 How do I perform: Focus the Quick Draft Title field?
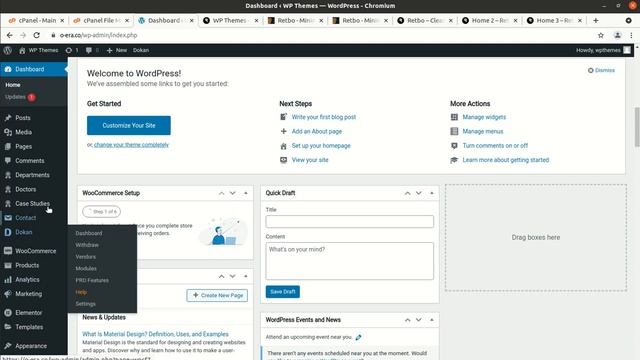click(349, 221)
